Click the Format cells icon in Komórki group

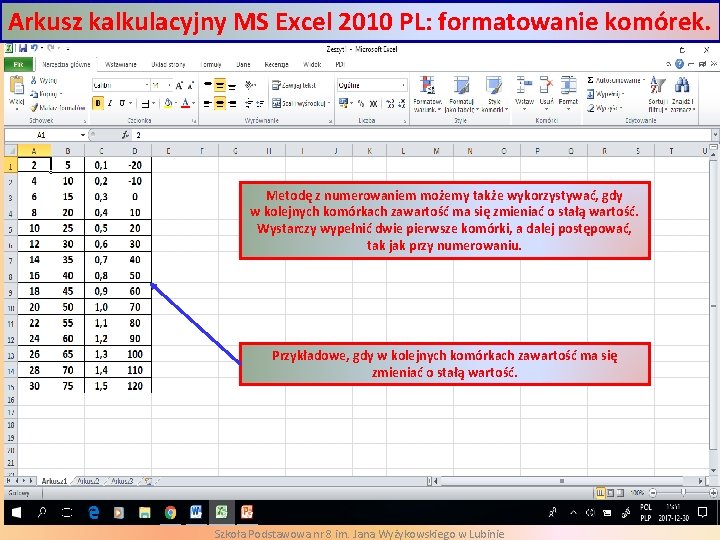(x=568, y=85)
